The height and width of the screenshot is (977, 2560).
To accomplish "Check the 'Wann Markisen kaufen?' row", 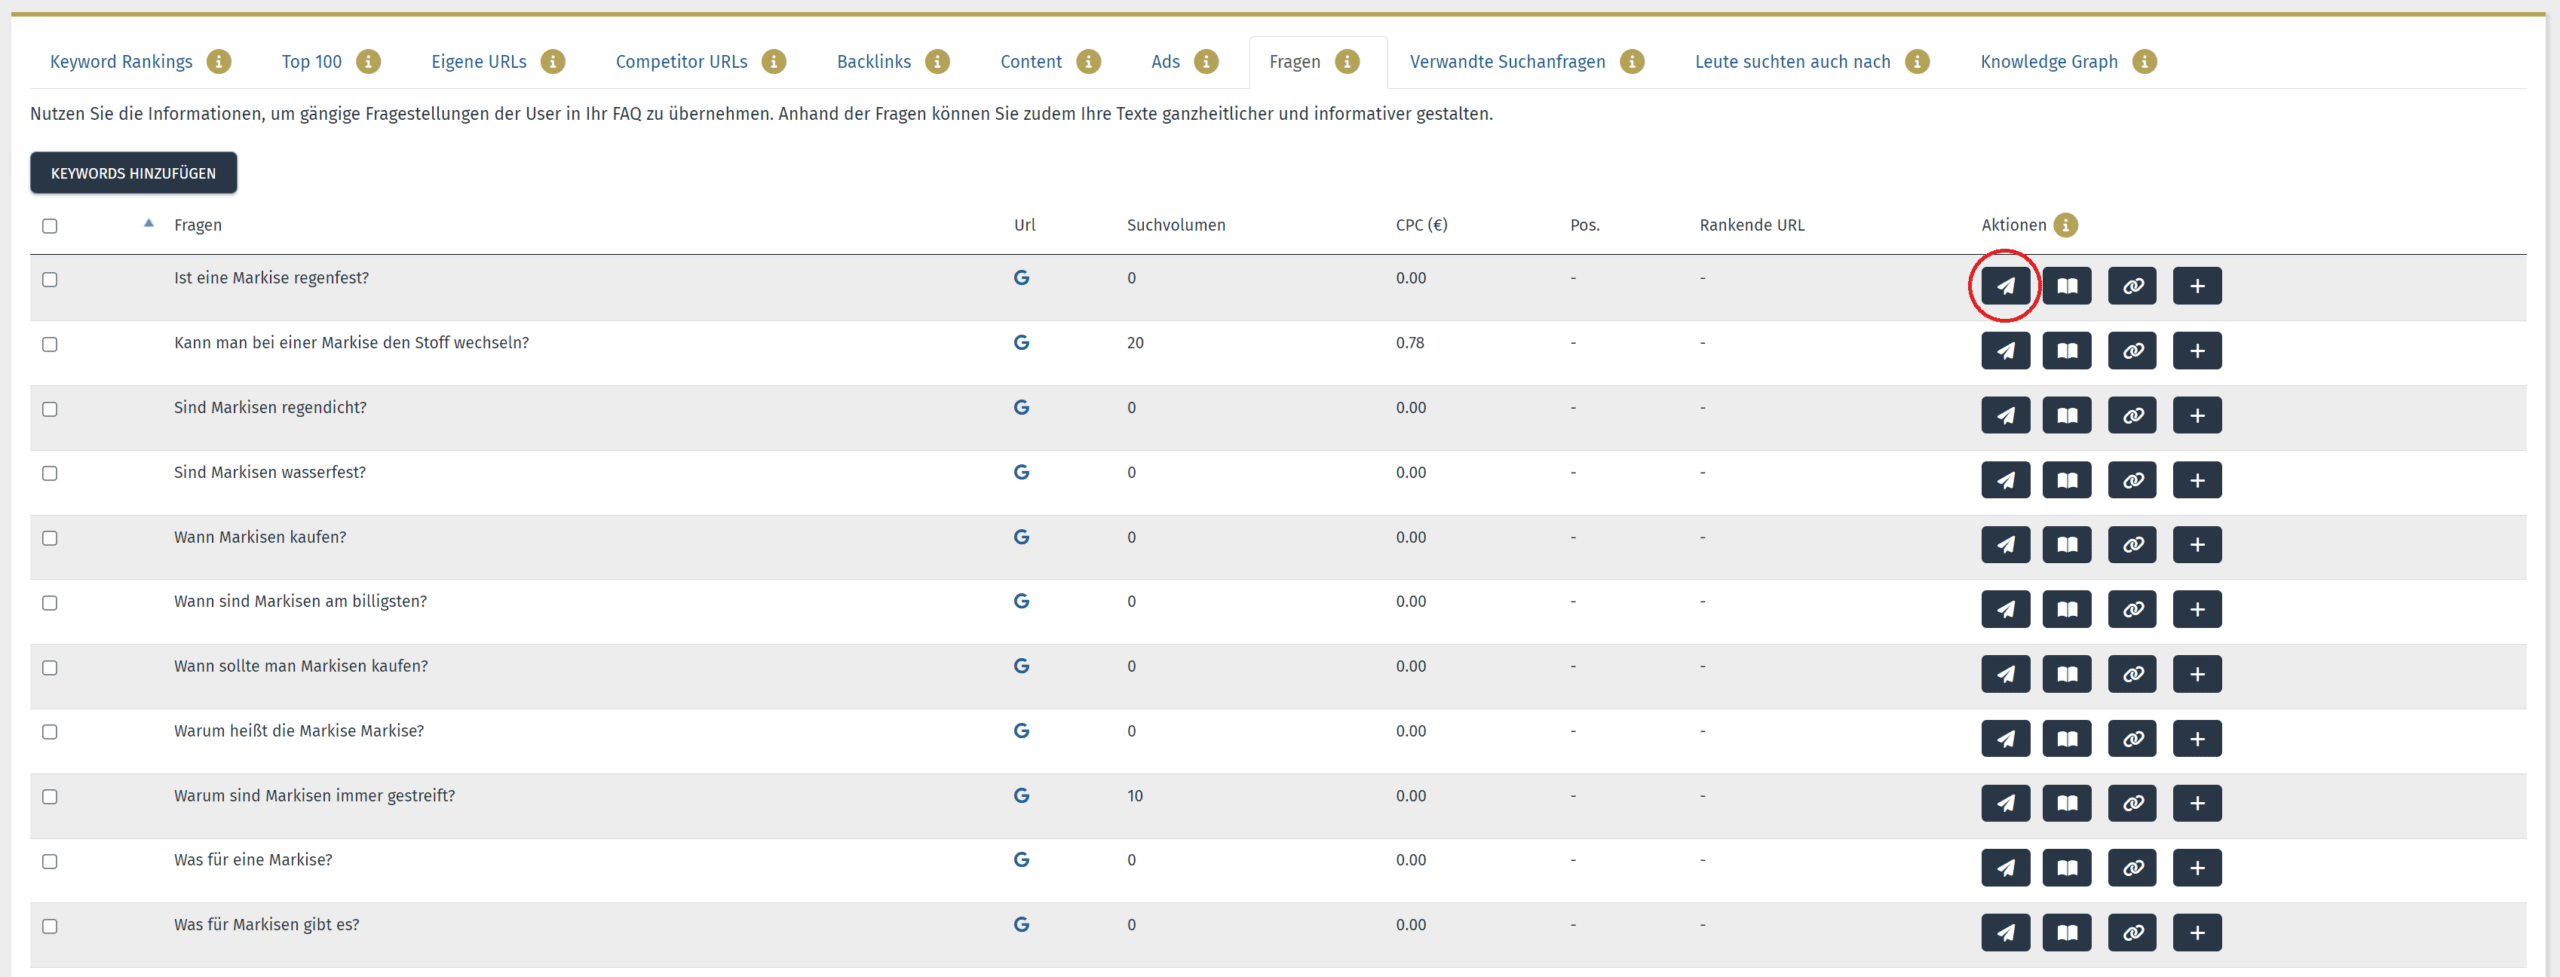I will coord(50,538).
